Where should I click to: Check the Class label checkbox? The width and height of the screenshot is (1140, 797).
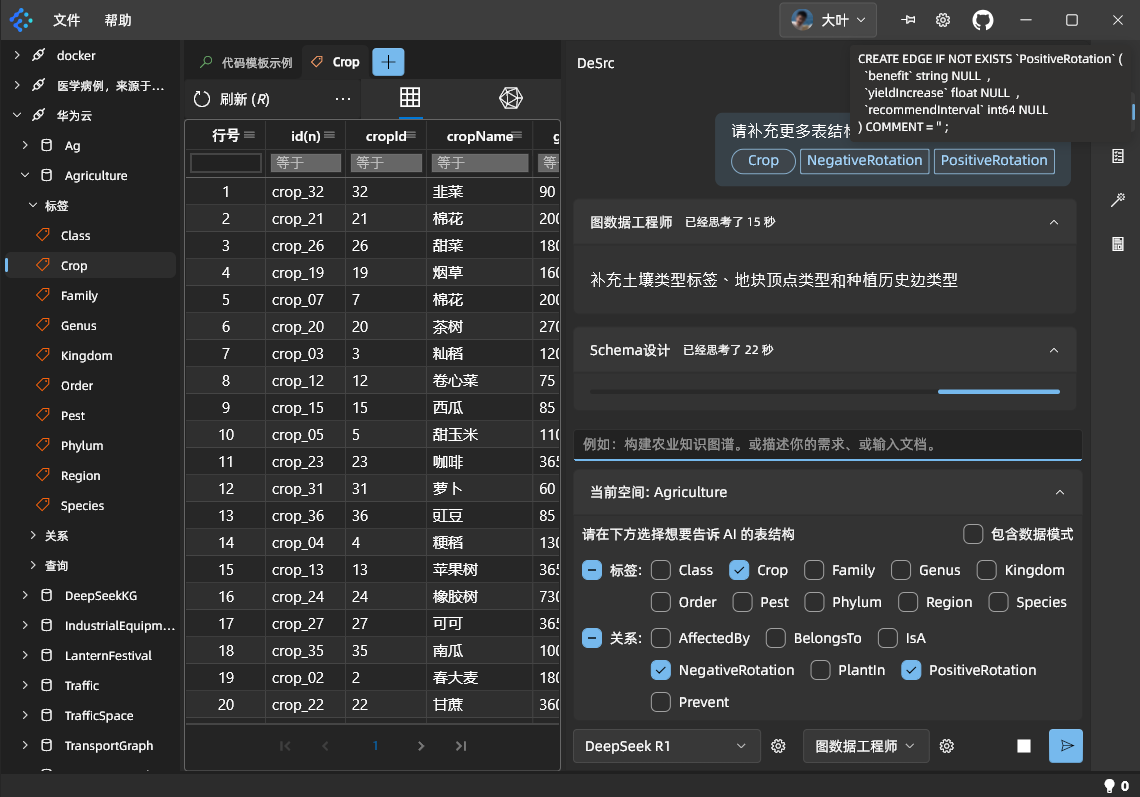click(661, 570)
